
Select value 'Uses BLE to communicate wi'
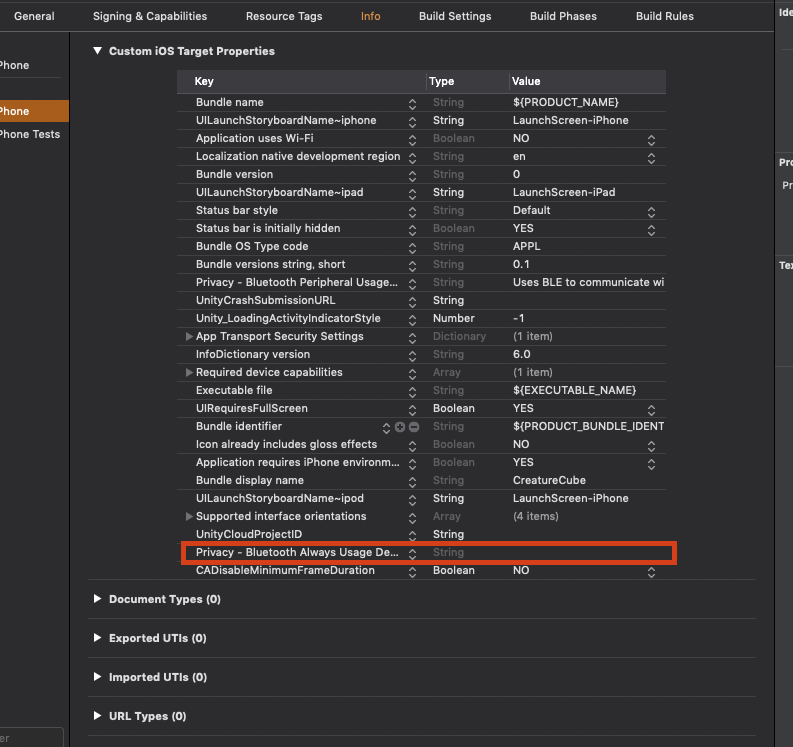tap(588, 282)
